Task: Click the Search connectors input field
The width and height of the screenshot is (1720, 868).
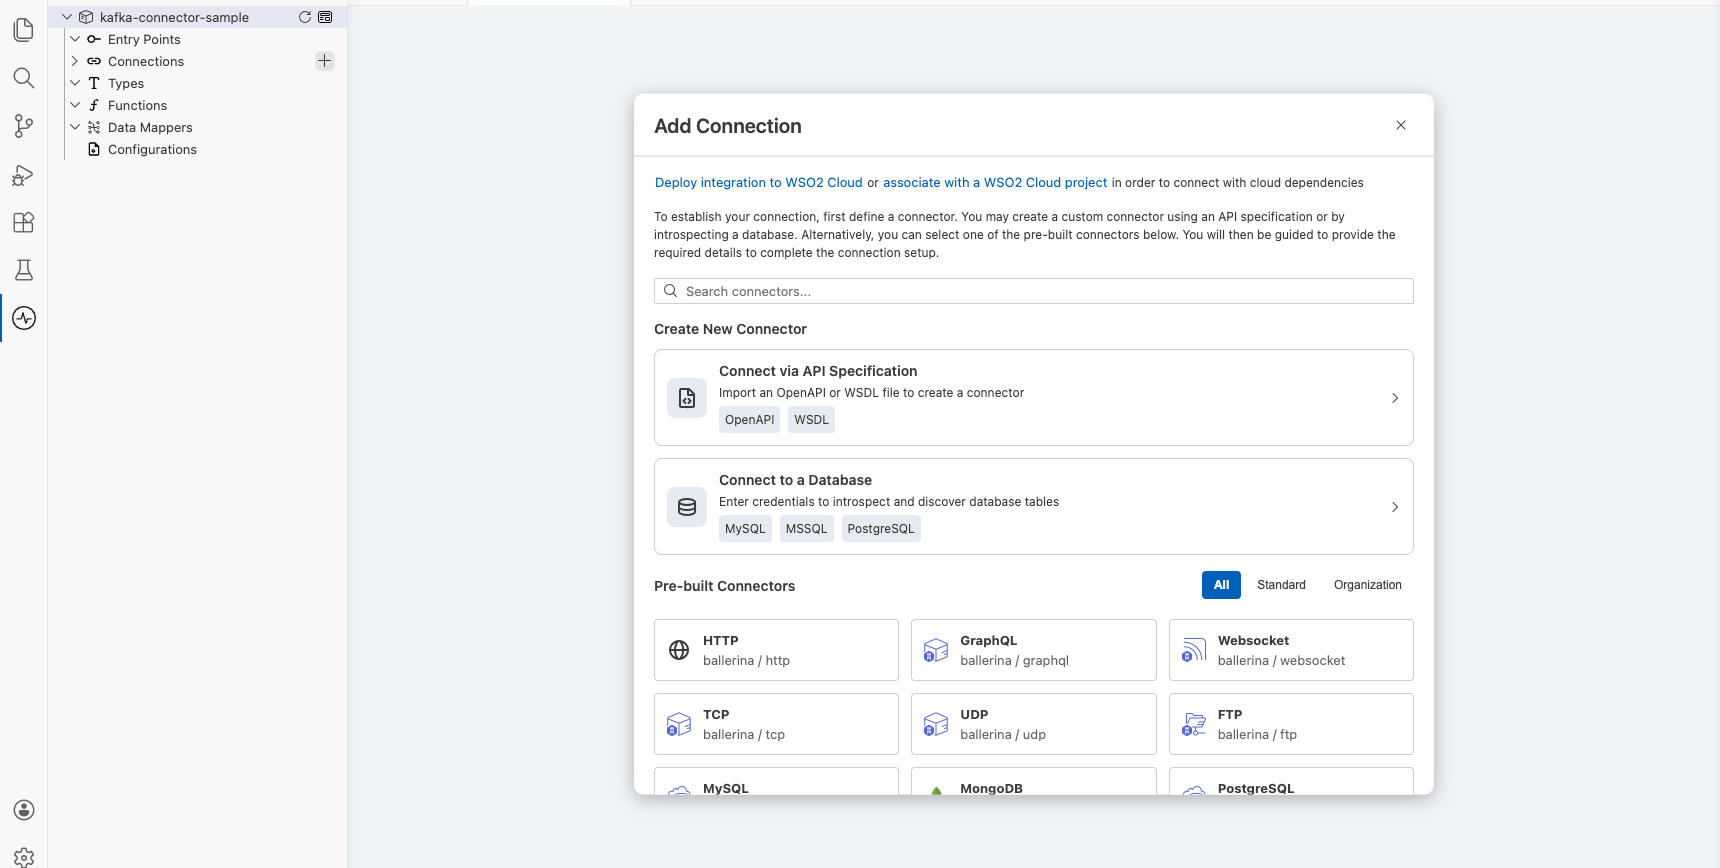Action: pos(1033,291)
